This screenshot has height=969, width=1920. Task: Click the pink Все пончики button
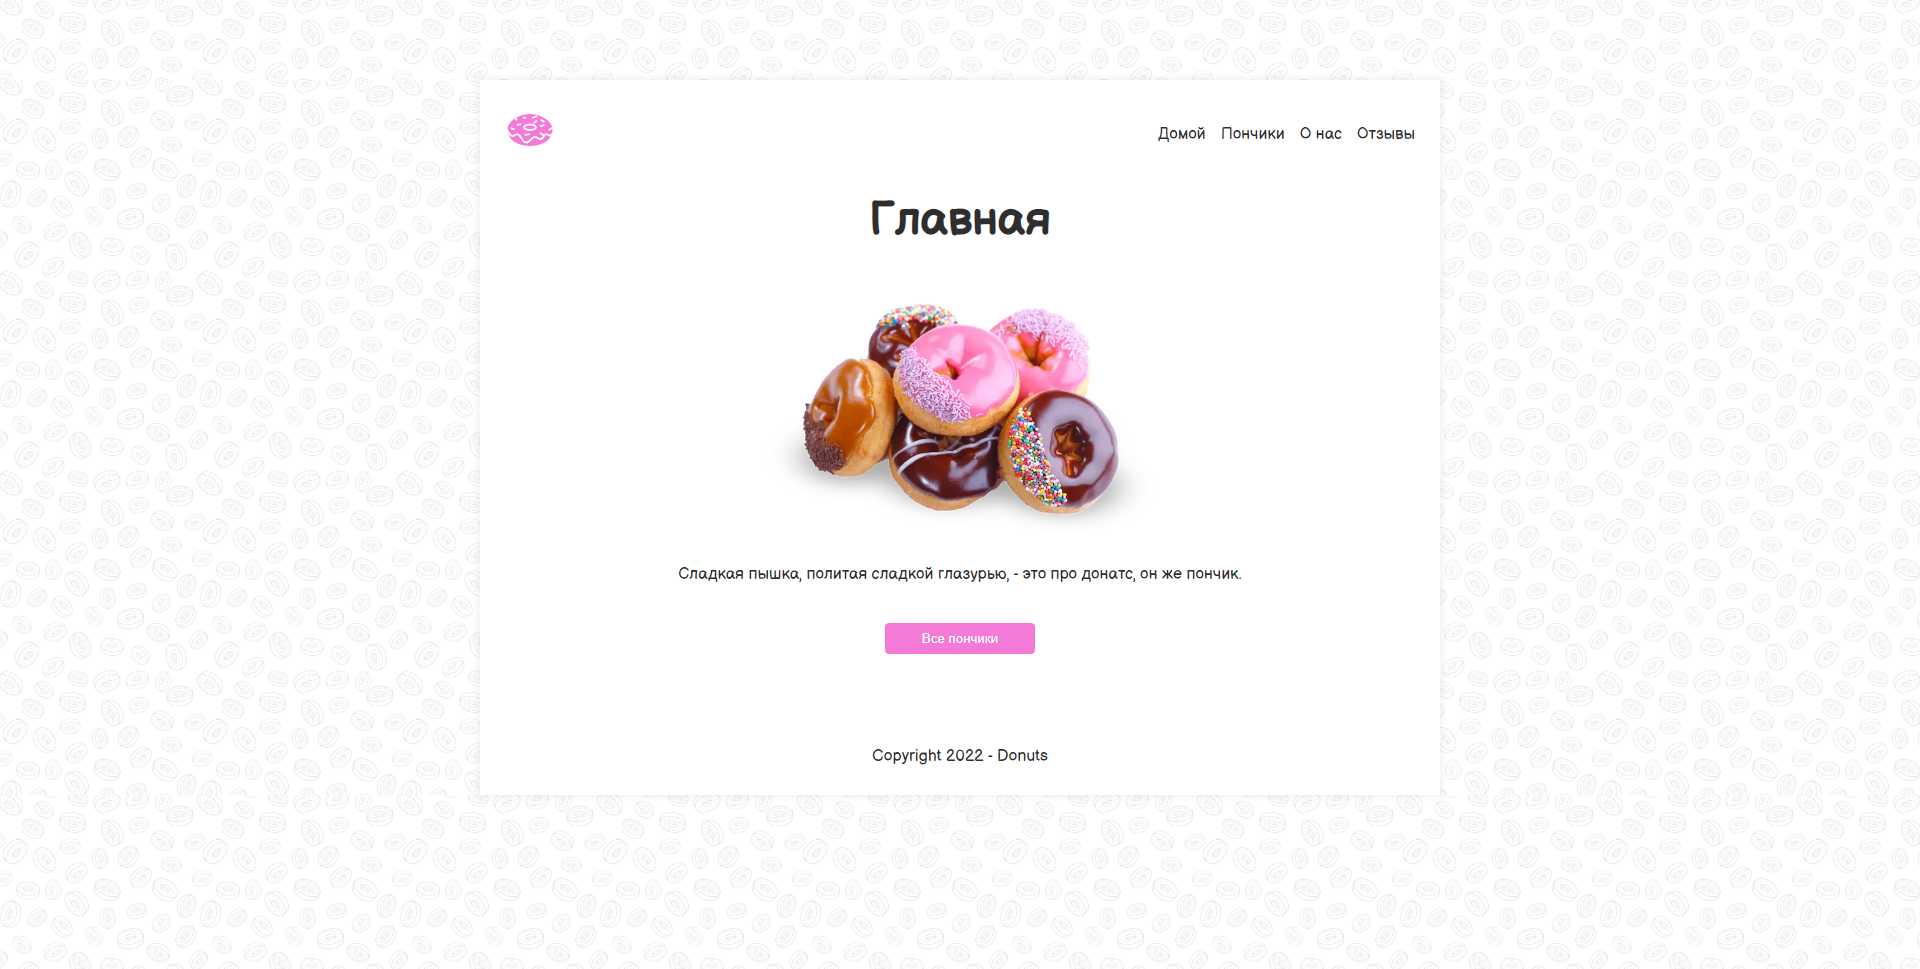pyautogui.click(x=960, y=638)
